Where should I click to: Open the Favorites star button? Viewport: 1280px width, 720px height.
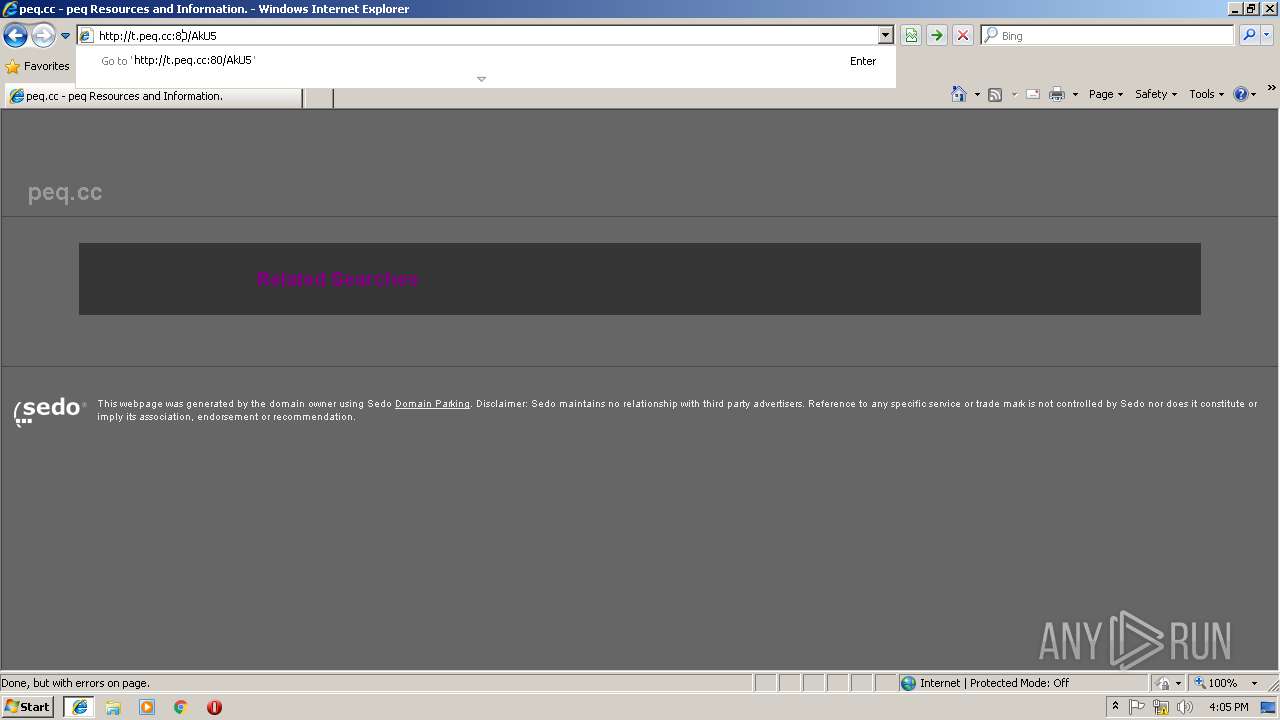click(37, 66)
